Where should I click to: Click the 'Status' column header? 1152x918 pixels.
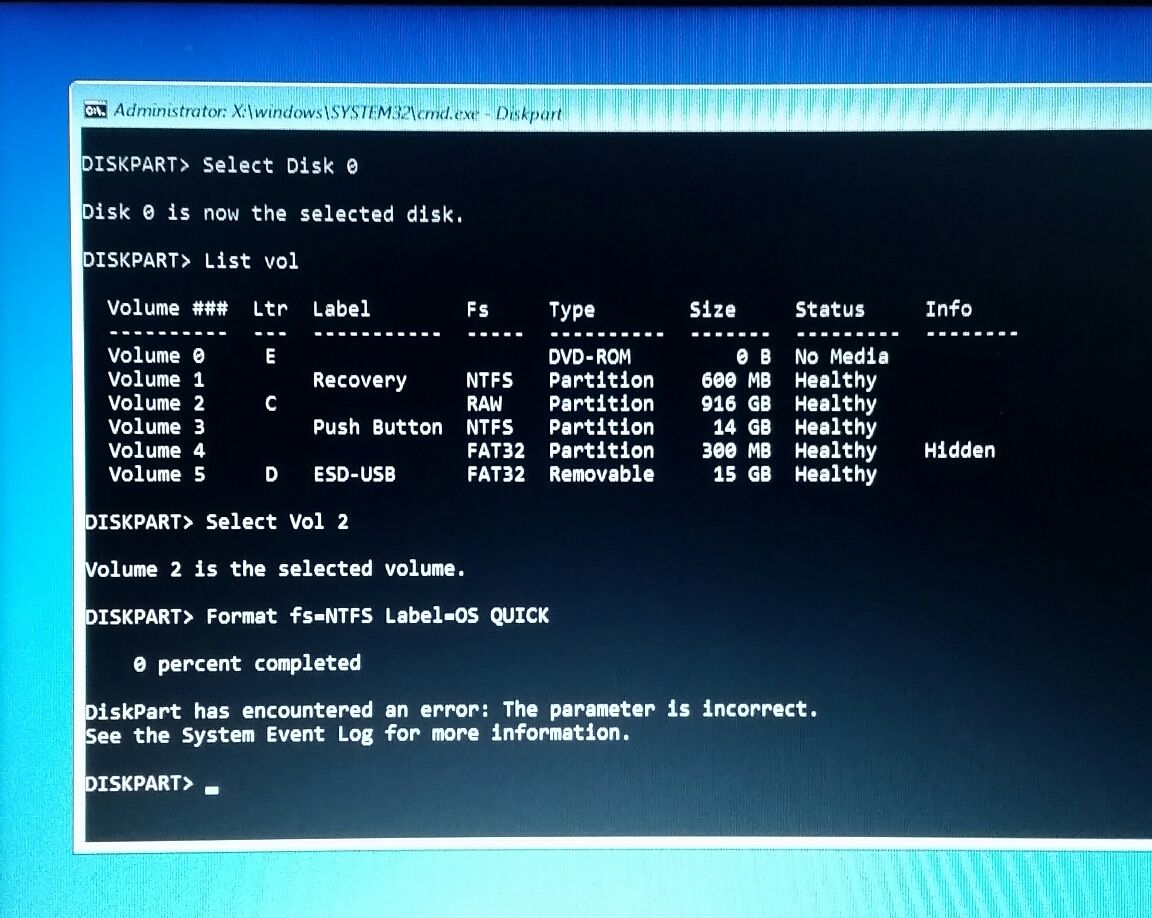[829, 309]
